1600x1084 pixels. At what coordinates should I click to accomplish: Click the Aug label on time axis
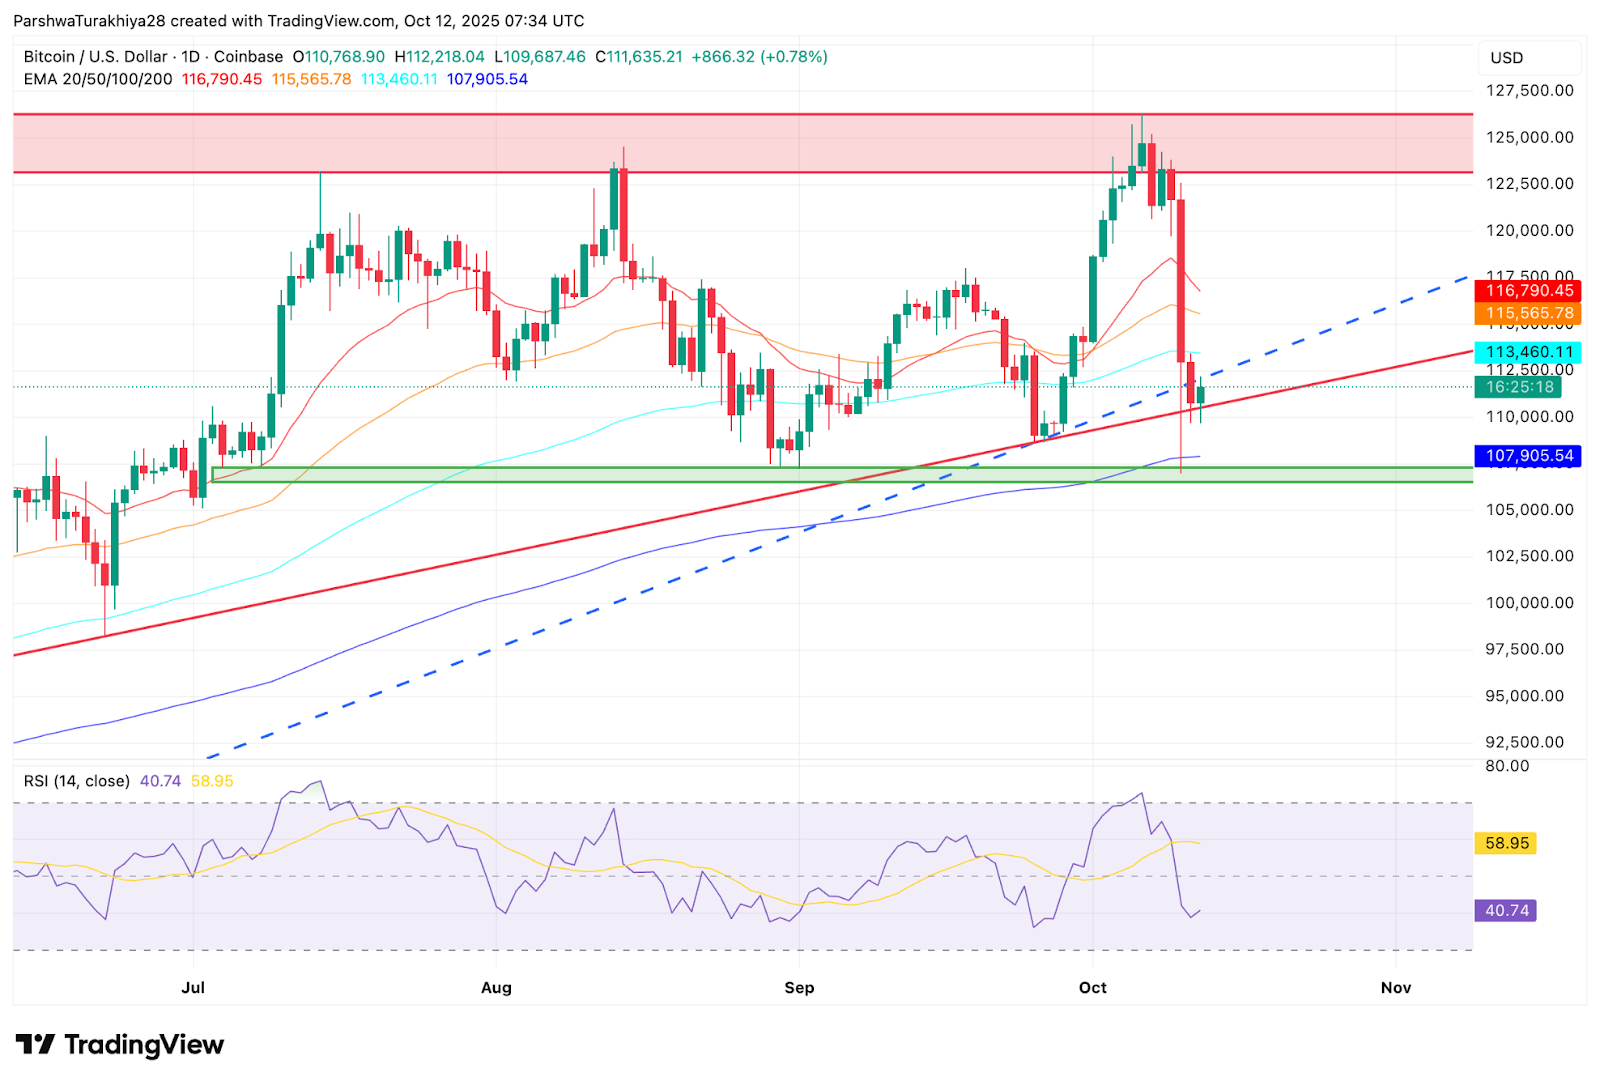click(x=496, y=988)
